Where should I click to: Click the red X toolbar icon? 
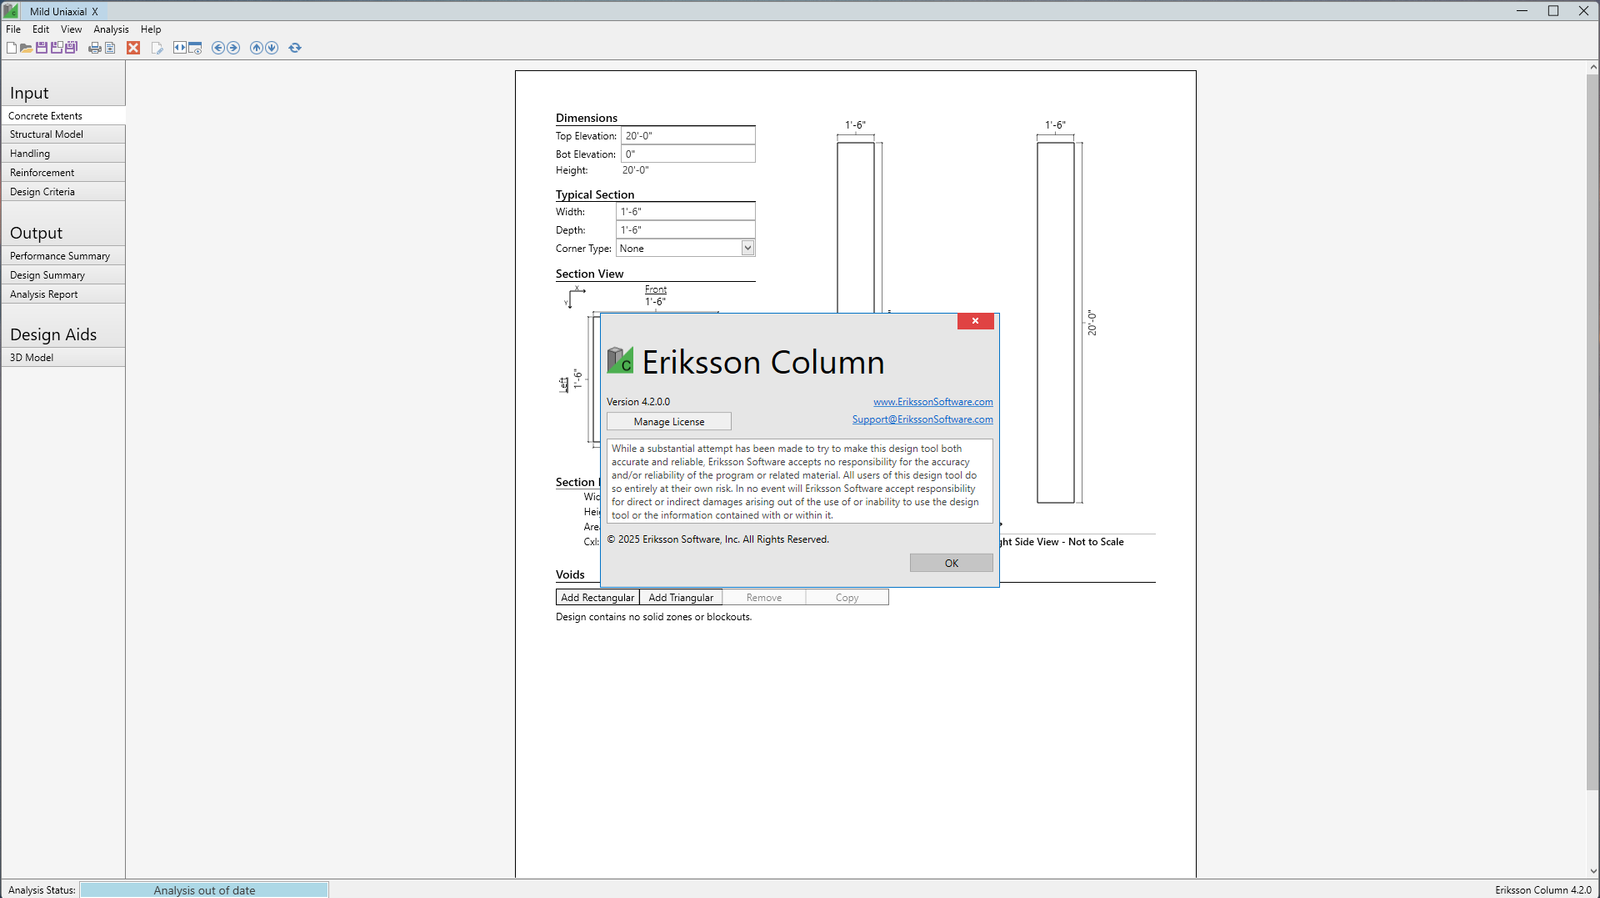pyautogui.click(x=133, y=48)
